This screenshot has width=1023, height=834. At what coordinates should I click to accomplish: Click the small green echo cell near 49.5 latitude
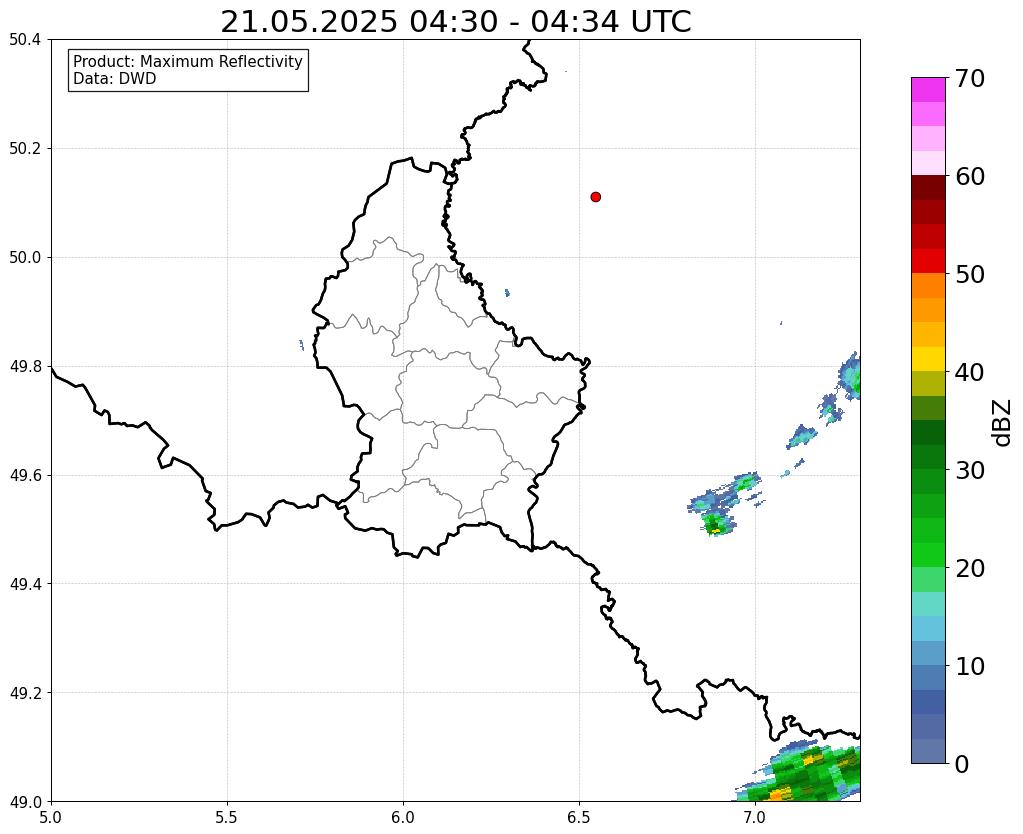tap(716, 524)
